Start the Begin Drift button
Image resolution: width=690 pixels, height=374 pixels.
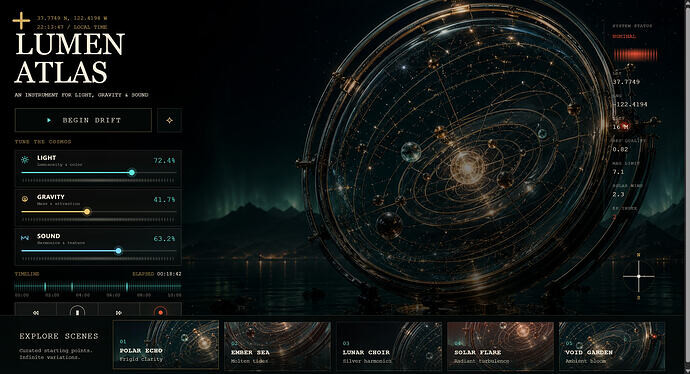click(83, 120)
